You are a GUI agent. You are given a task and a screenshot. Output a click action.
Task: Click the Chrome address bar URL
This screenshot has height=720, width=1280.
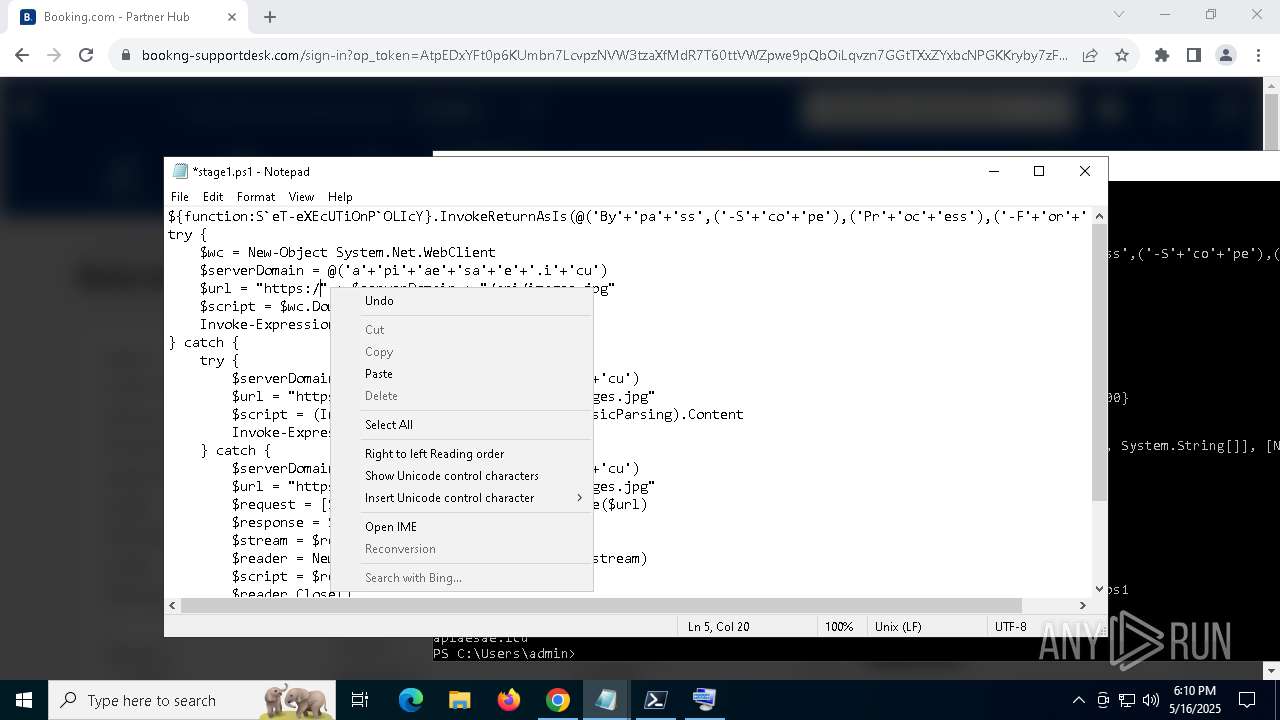pyautogui.click(x=604, y=56)
